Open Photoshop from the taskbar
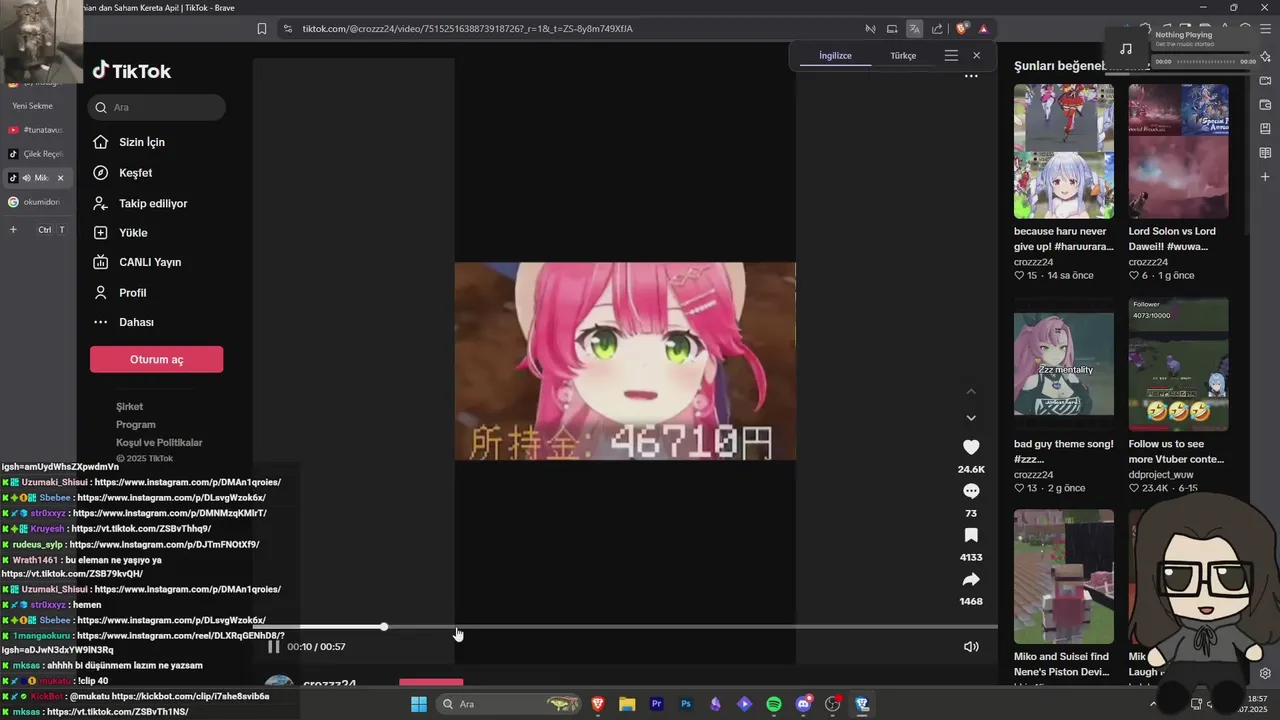 point(686,704)
